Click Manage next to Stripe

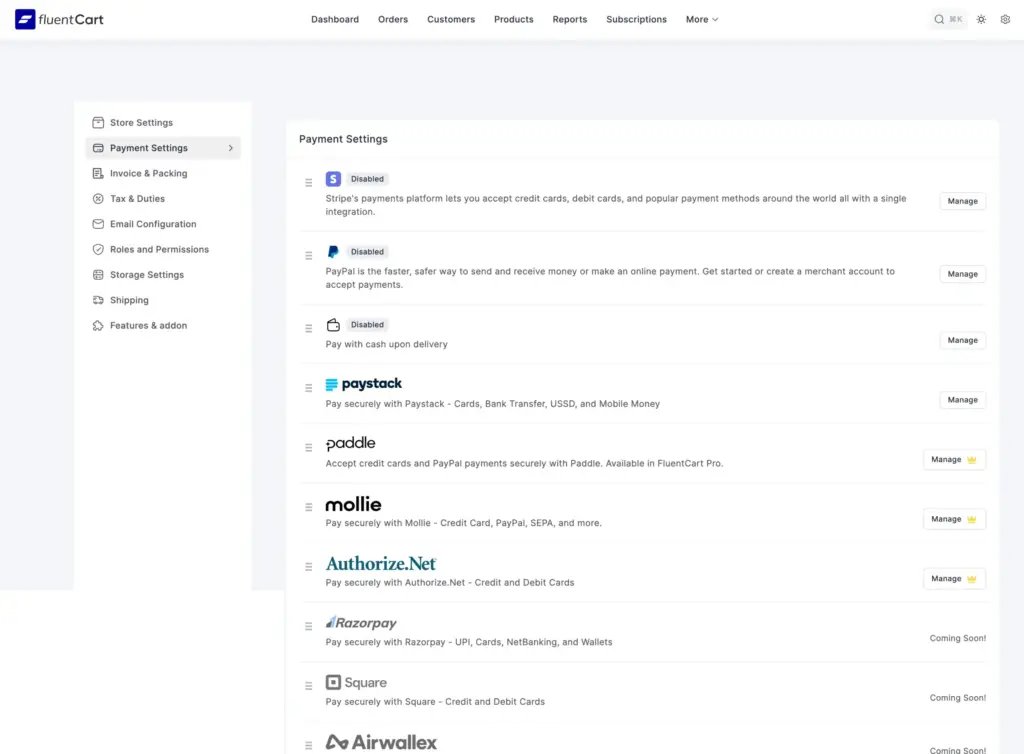[x=961, y=201]
